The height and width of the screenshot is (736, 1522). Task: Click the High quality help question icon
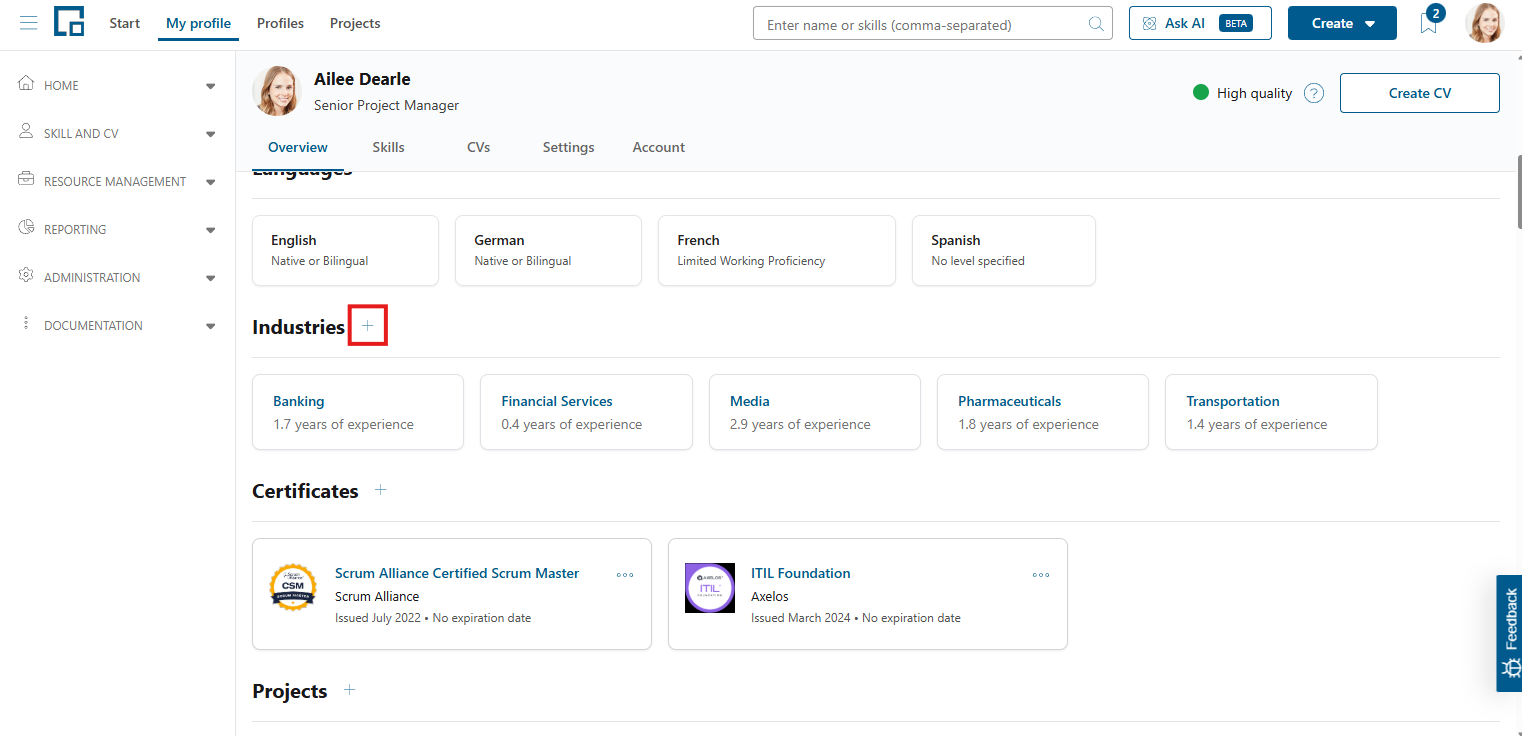tap(1315, 93)
